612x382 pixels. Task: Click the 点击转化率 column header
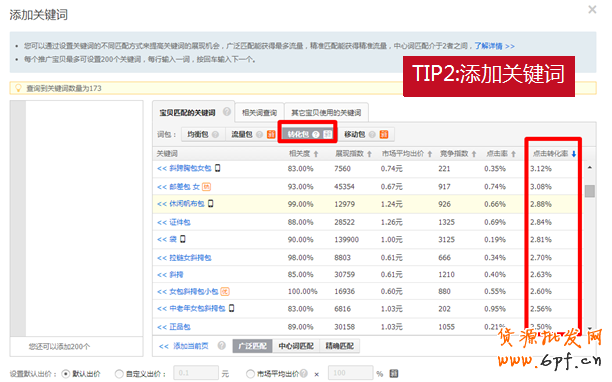tap(550, 154)
